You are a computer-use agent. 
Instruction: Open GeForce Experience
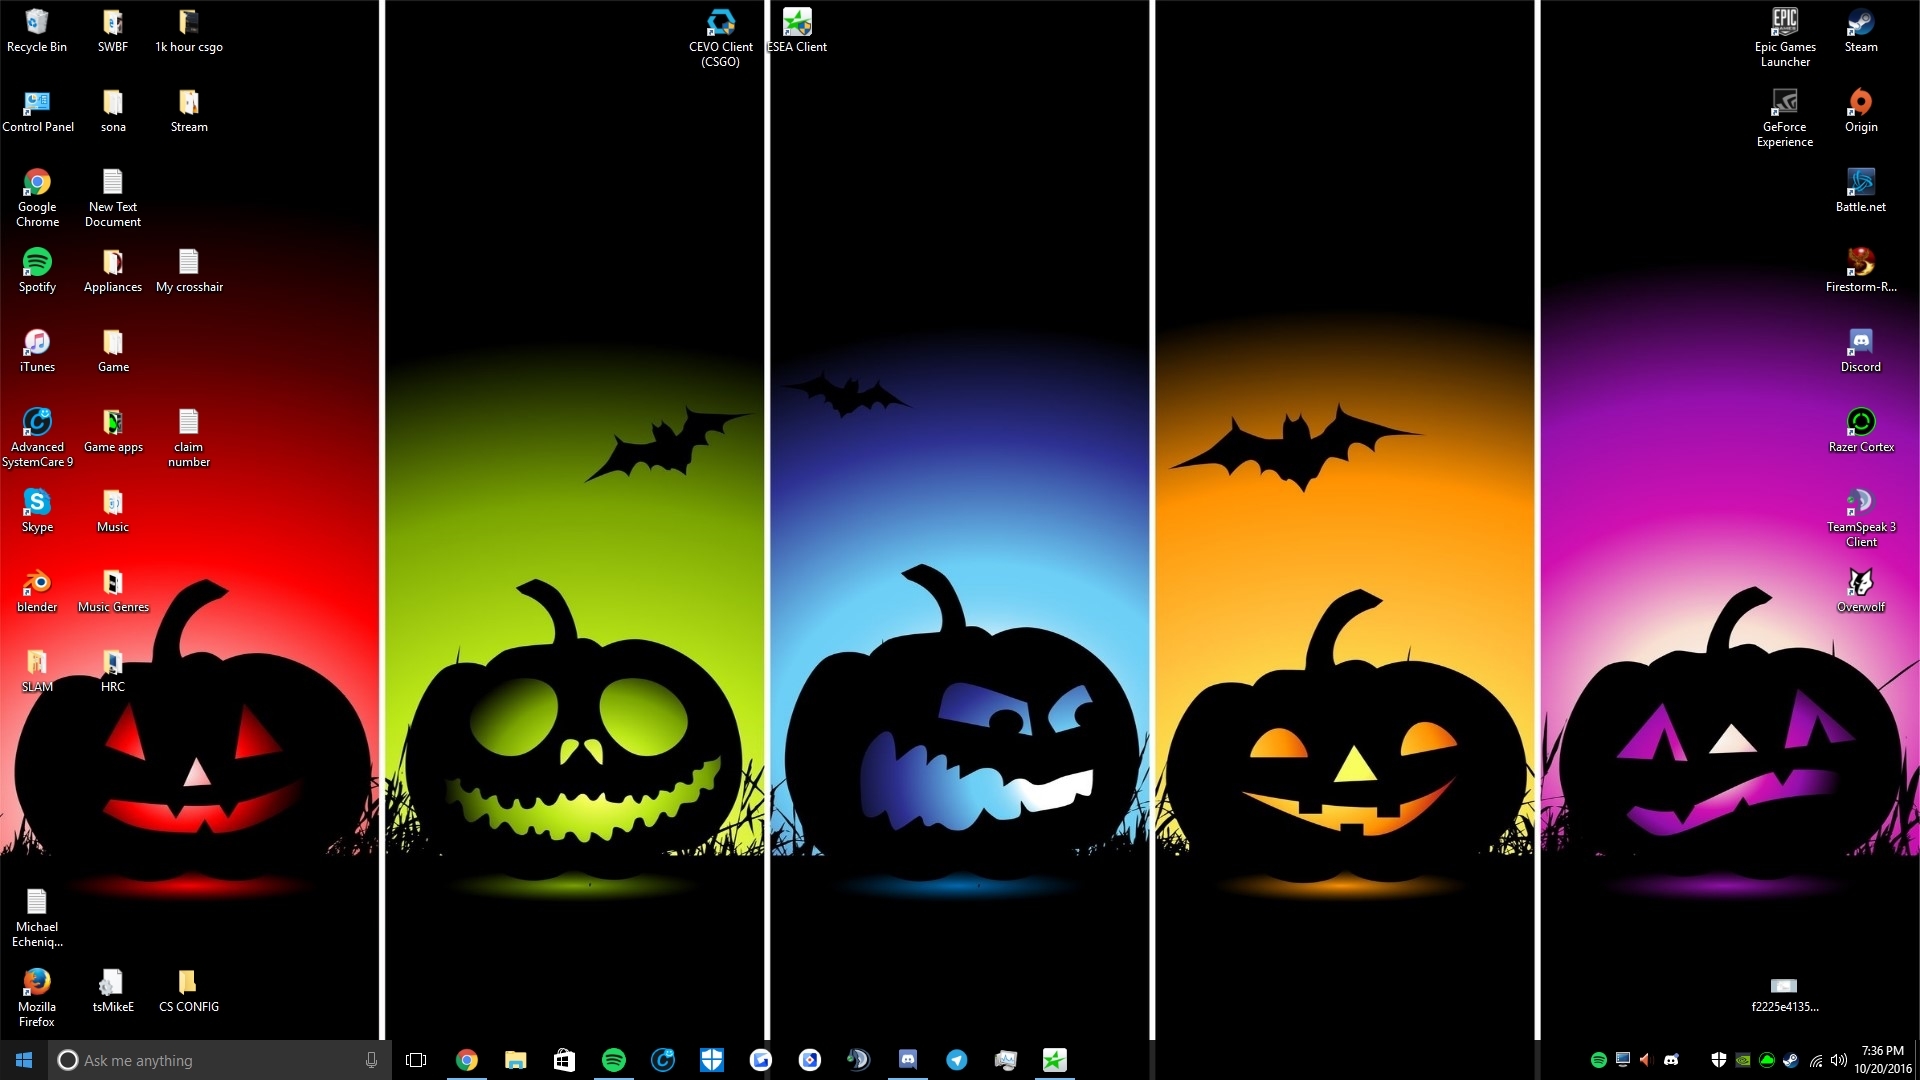(x=1784, y=100)
